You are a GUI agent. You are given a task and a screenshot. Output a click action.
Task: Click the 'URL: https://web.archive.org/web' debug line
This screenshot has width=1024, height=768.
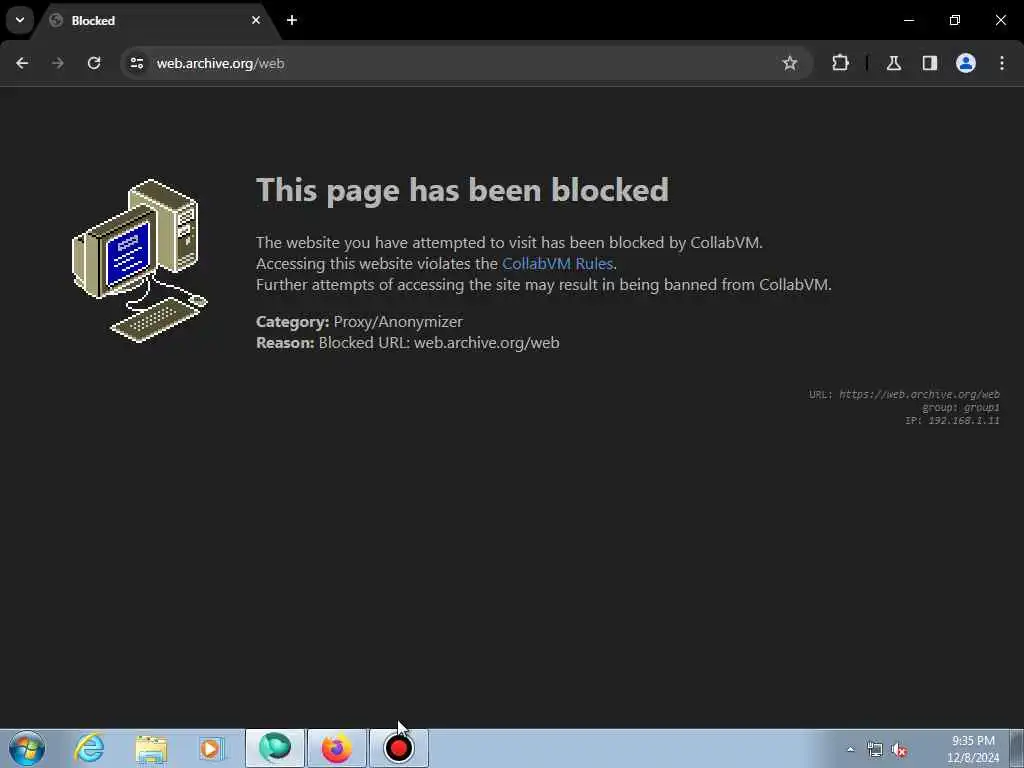pos(904,394)
